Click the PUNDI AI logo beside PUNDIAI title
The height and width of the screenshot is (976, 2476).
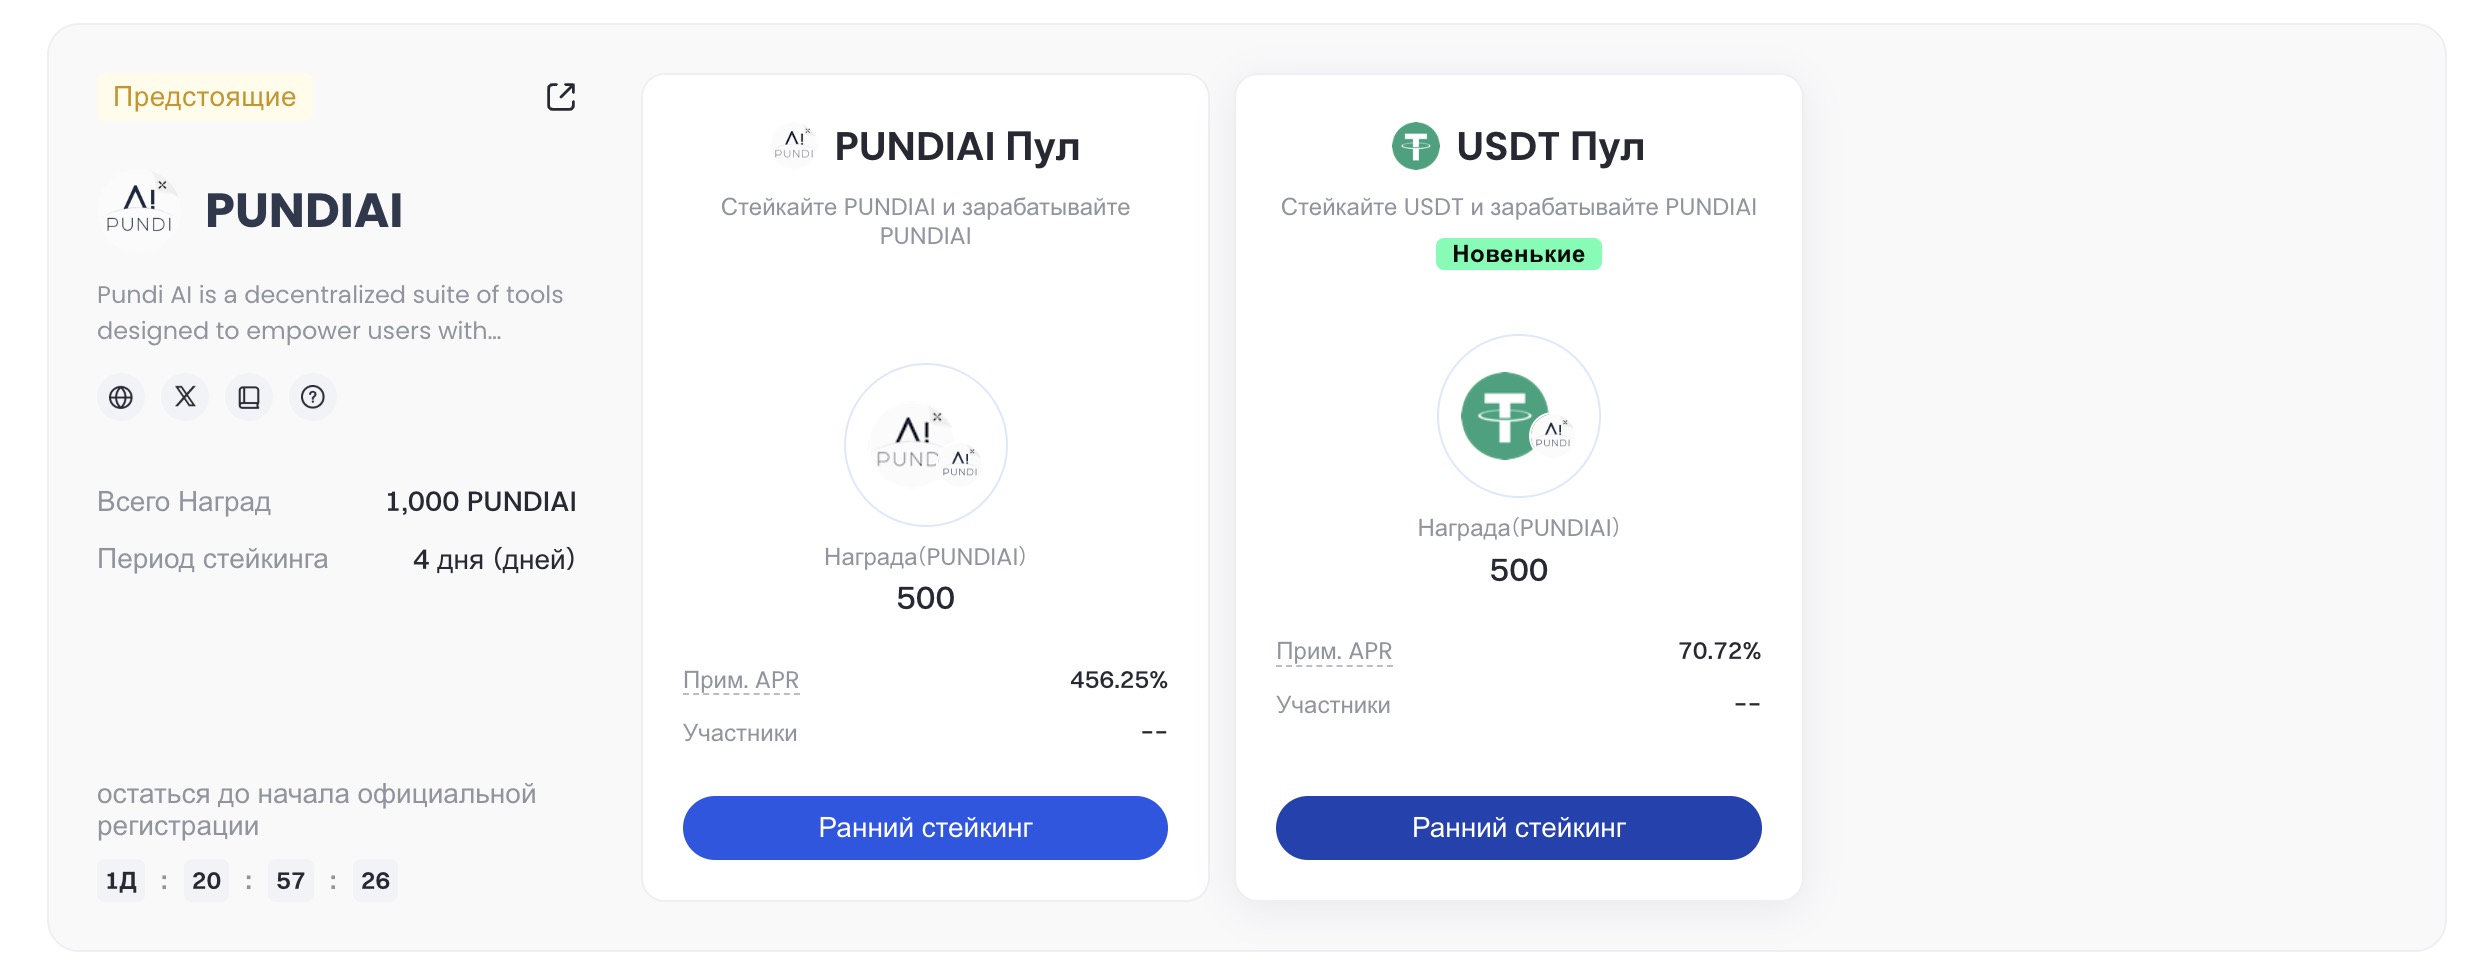click(139, 210)
